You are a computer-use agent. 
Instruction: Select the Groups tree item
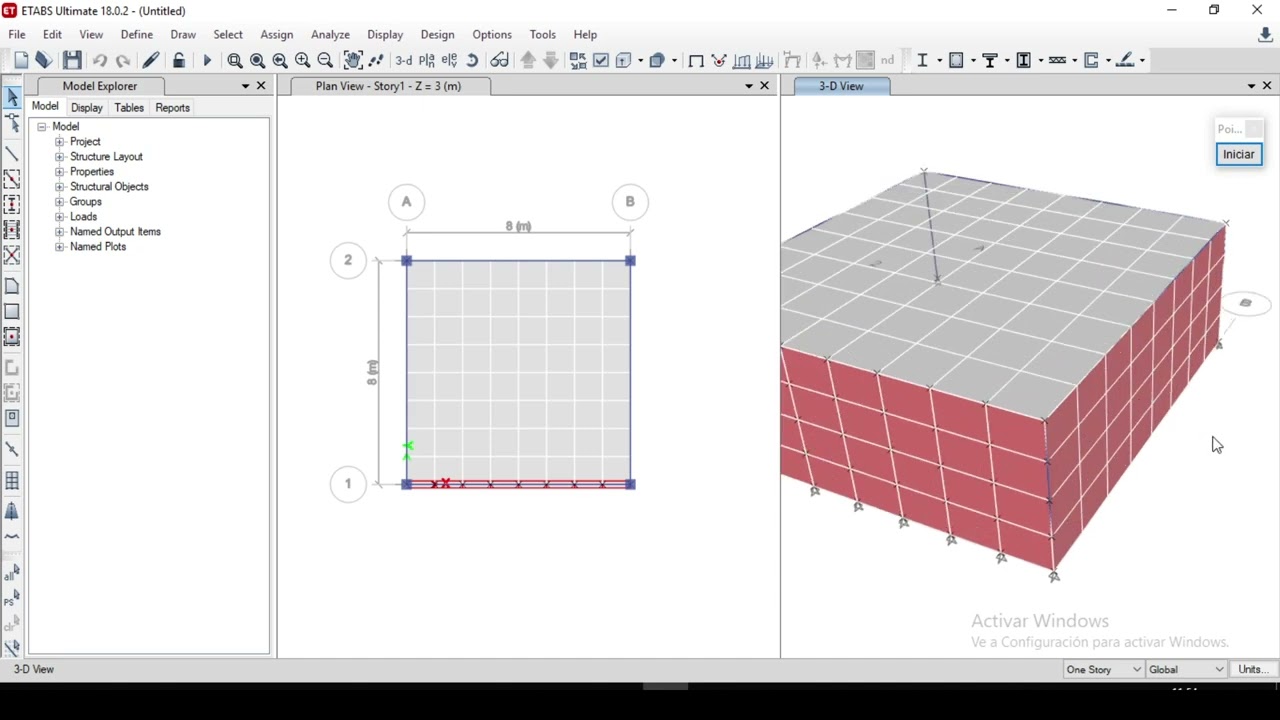click(86, 202)
